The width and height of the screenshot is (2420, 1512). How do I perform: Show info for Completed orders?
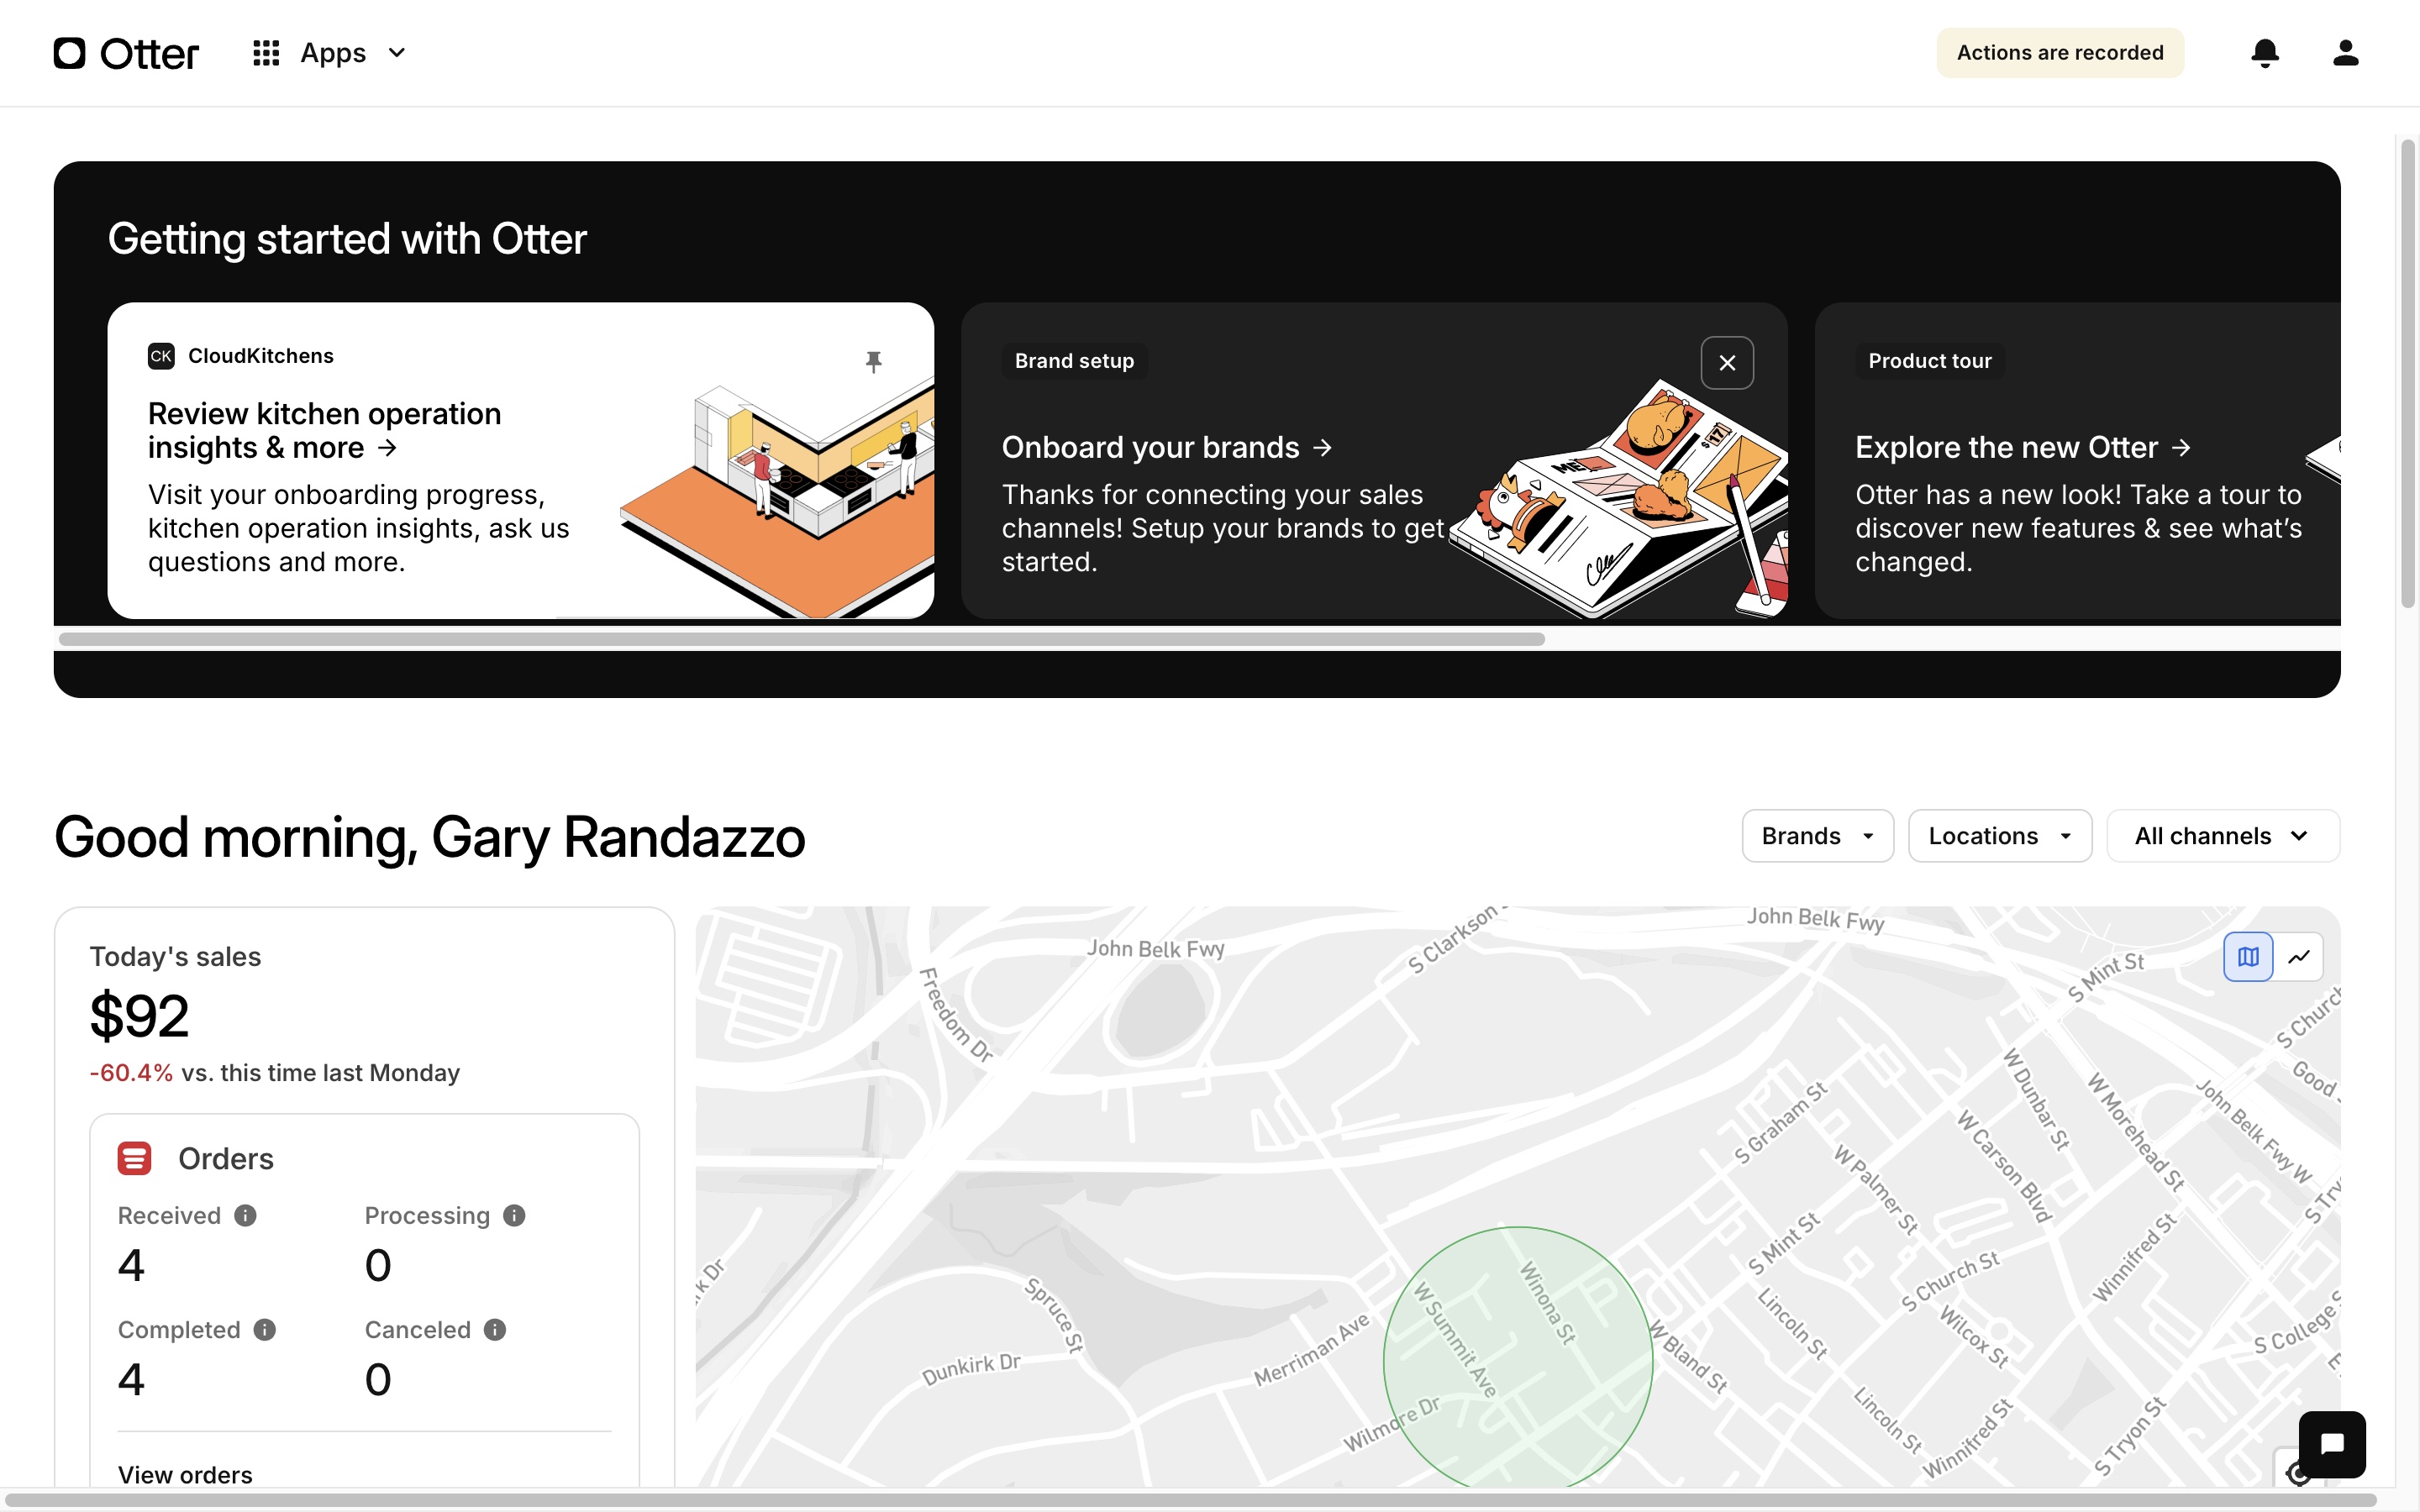pos(264,1329)
